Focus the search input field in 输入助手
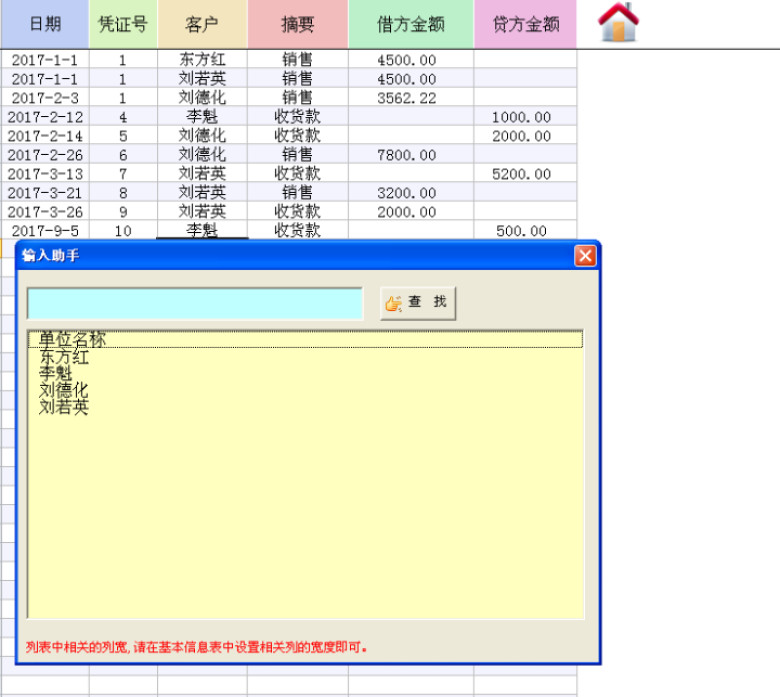Screen dimensions: 780x697 (x=195, y=303)
